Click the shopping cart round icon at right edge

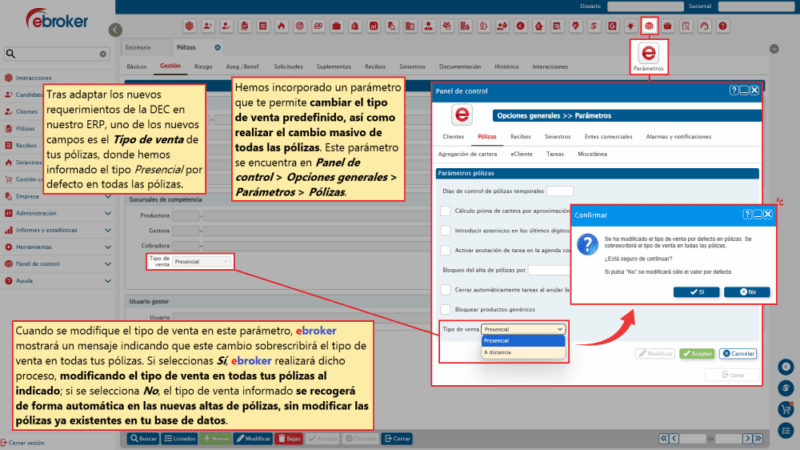[x=786, y=409]
